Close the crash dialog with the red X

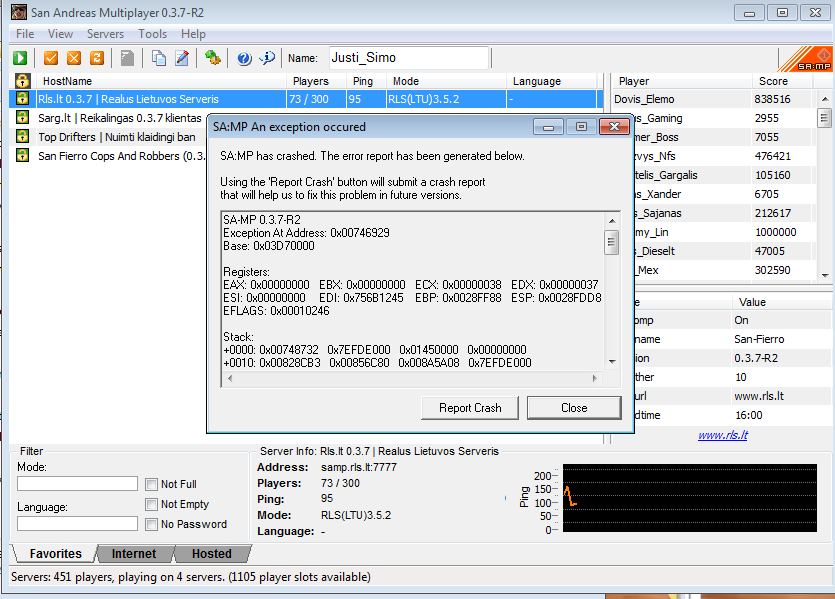[614, 127]
